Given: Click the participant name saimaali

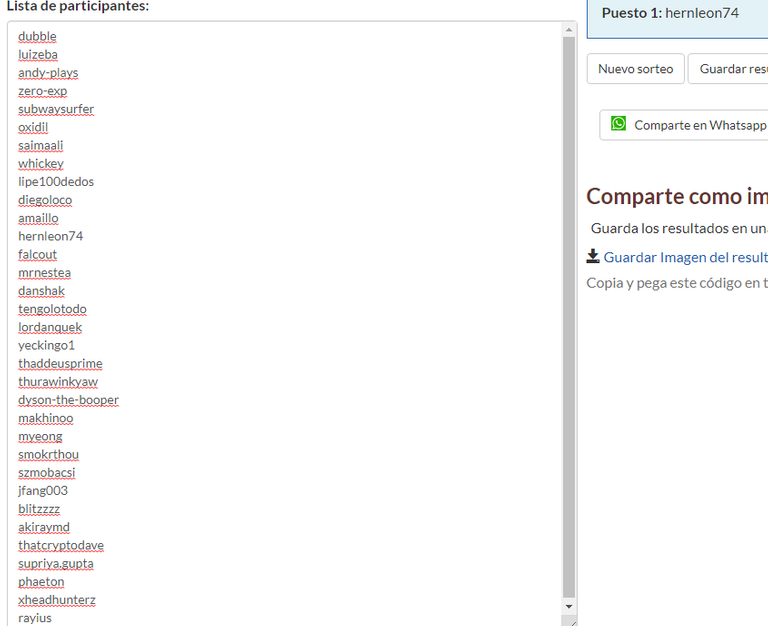Looking at the screenshot, I should click(41, 145).
